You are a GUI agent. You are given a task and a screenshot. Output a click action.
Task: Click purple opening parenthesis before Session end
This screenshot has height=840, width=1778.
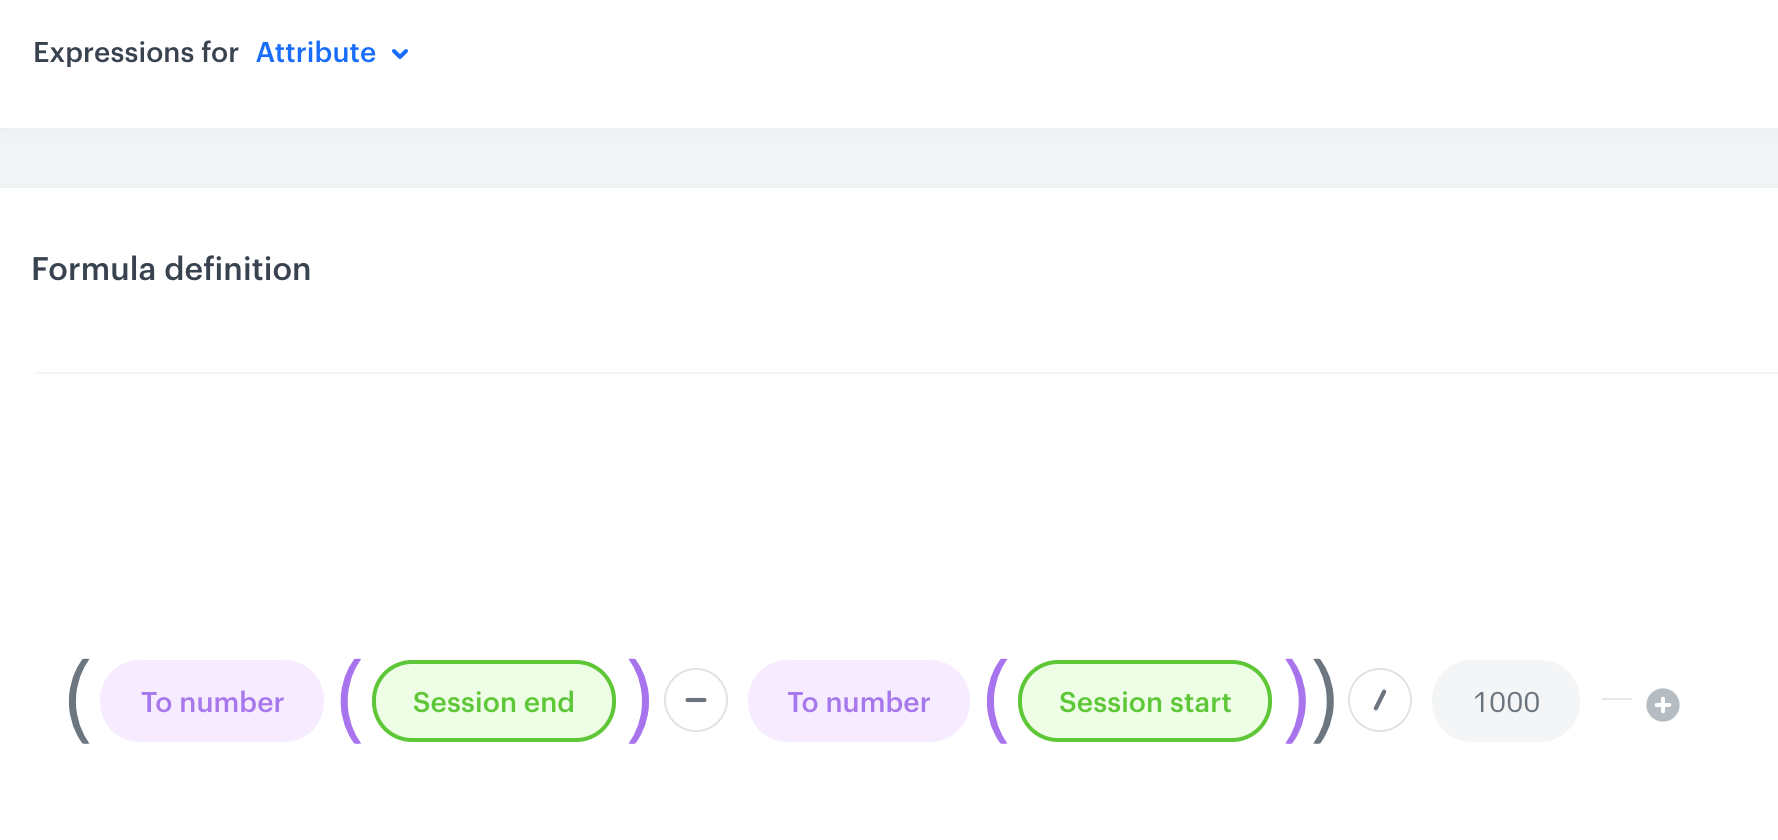[x=350, y=700]
